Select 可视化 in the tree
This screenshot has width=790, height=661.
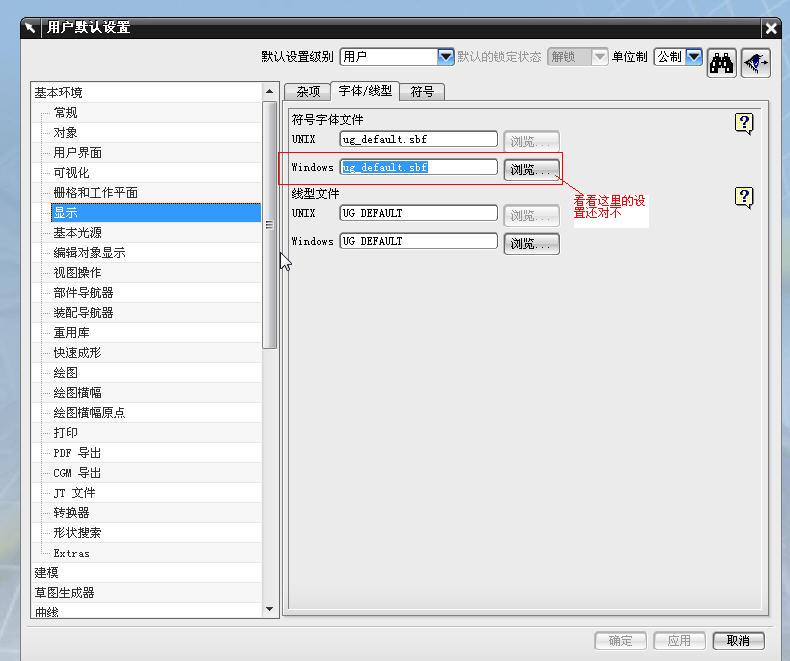point(72,173)
